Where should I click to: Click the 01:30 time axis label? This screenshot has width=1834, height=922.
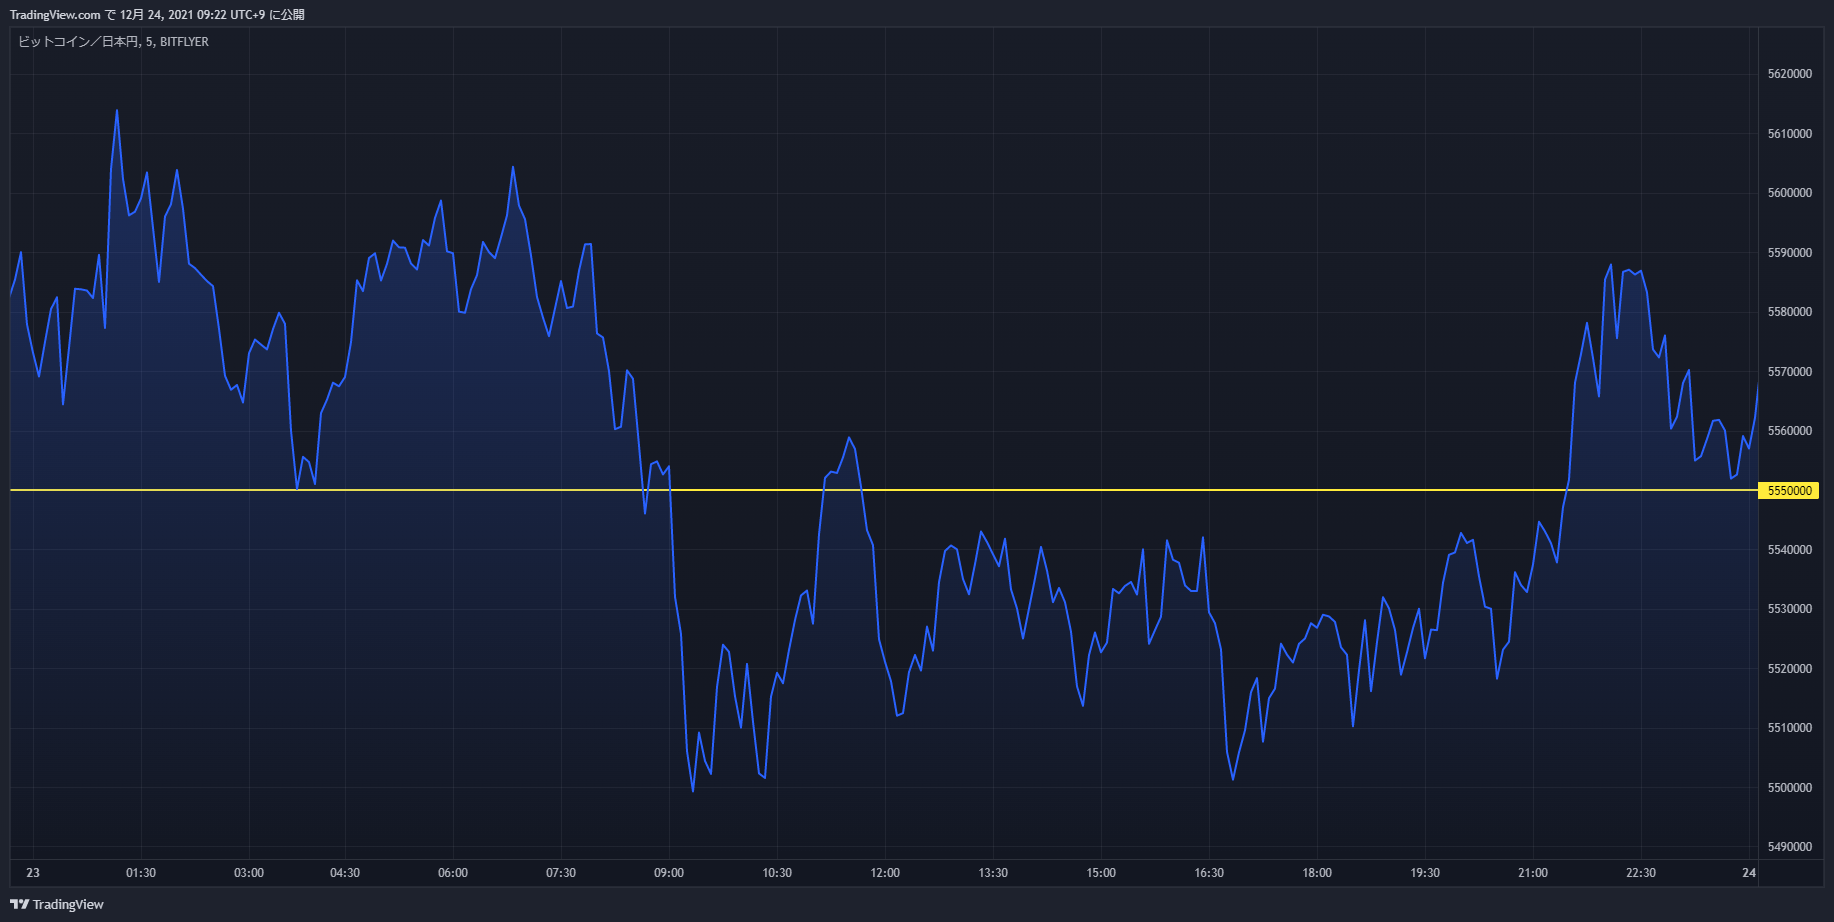(141, 873)
